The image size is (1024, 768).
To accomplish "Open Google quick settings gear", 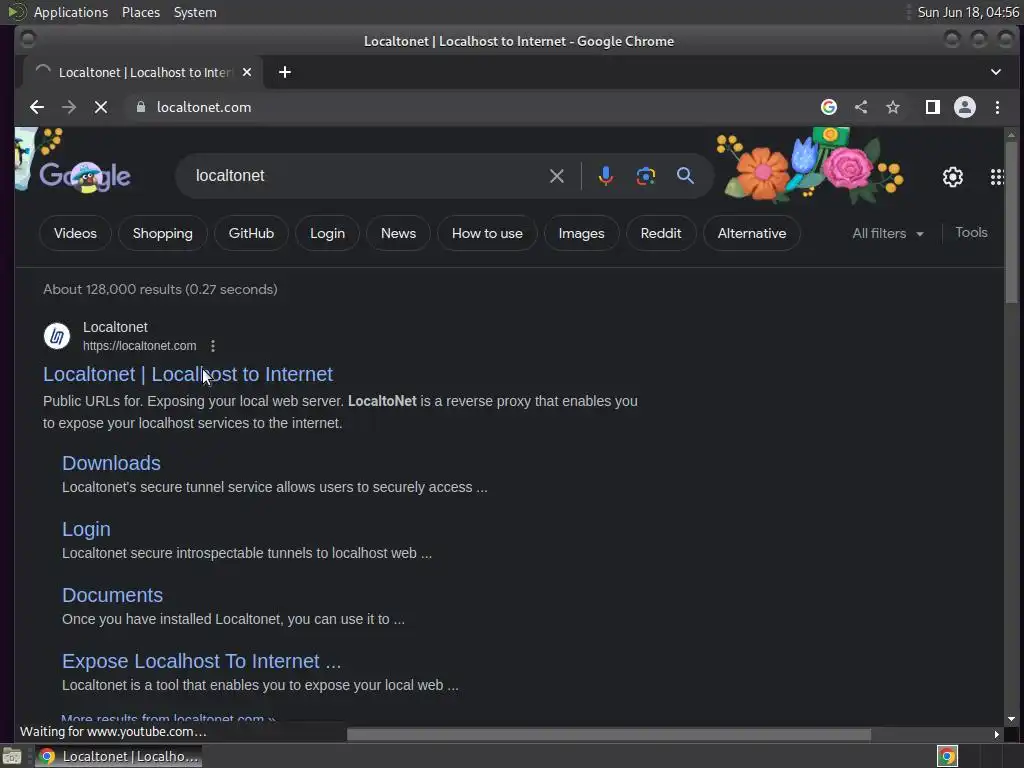I will tap(953, 176).
